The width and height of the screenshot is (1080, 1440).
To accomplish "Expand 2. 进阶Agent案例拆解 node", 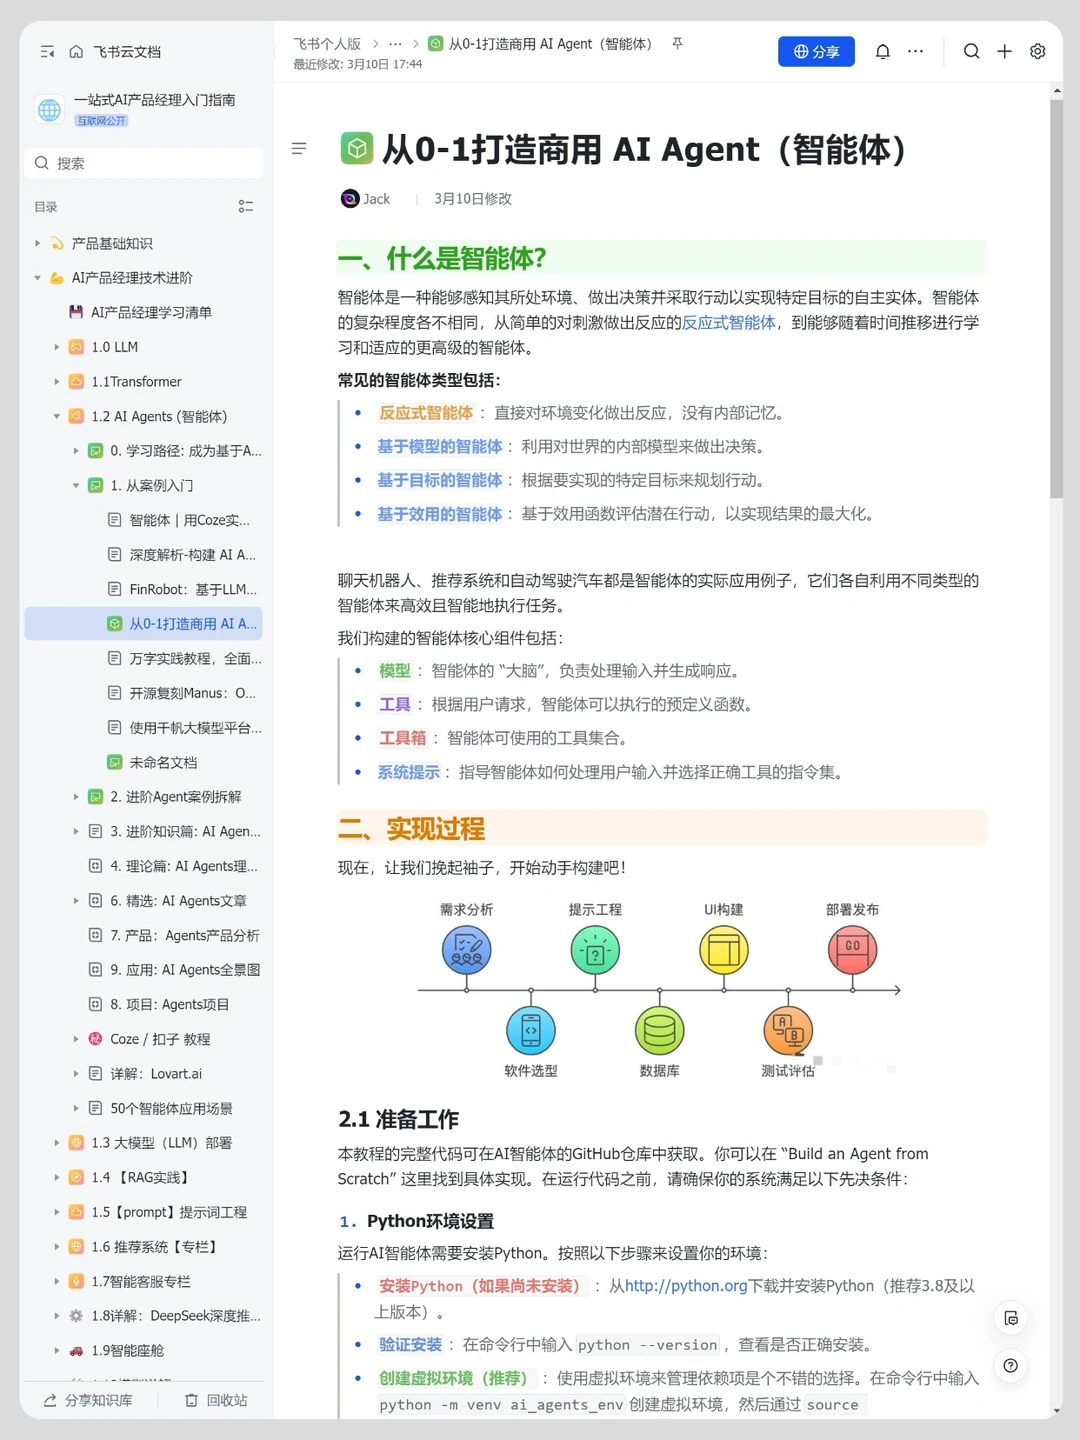I will [76, 797].
